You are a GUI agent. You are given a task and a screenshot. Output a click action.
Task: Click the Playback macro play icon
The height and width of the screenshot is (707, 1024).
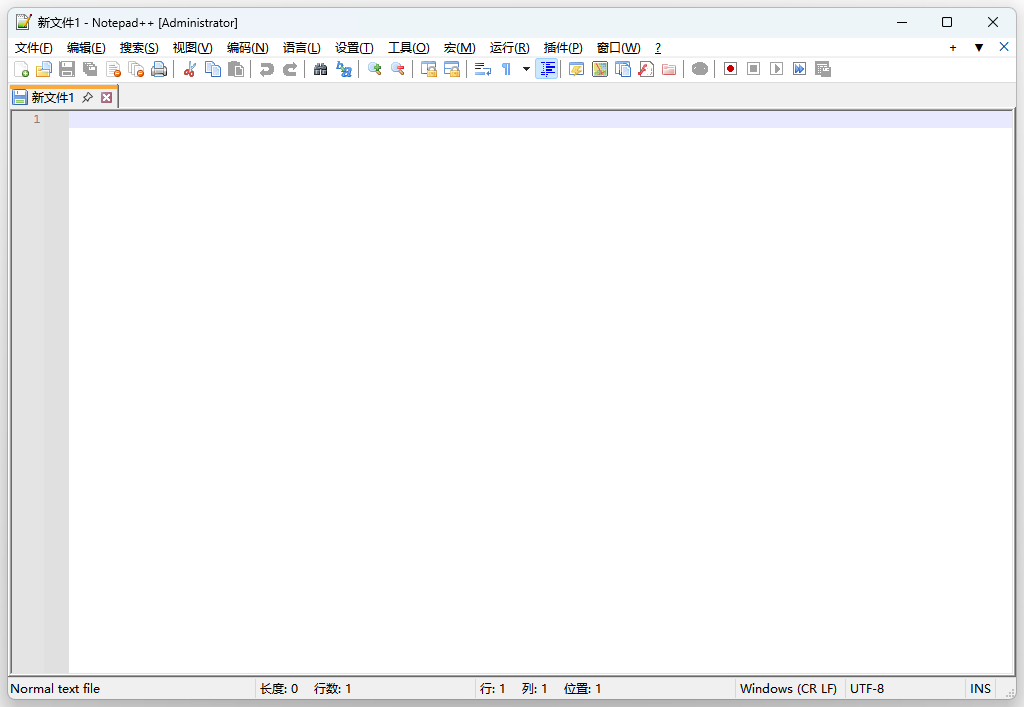(x=776, y=69)
